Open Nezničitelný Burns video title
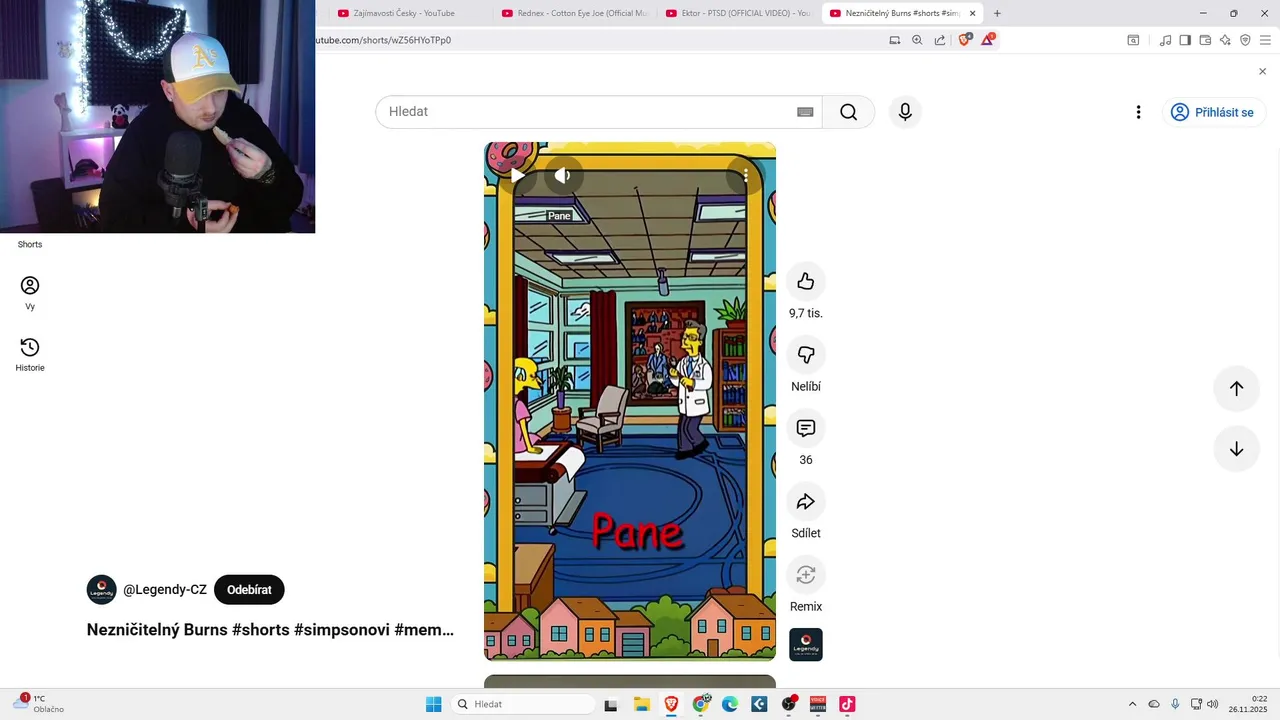1280x720 pixels. 270,630
